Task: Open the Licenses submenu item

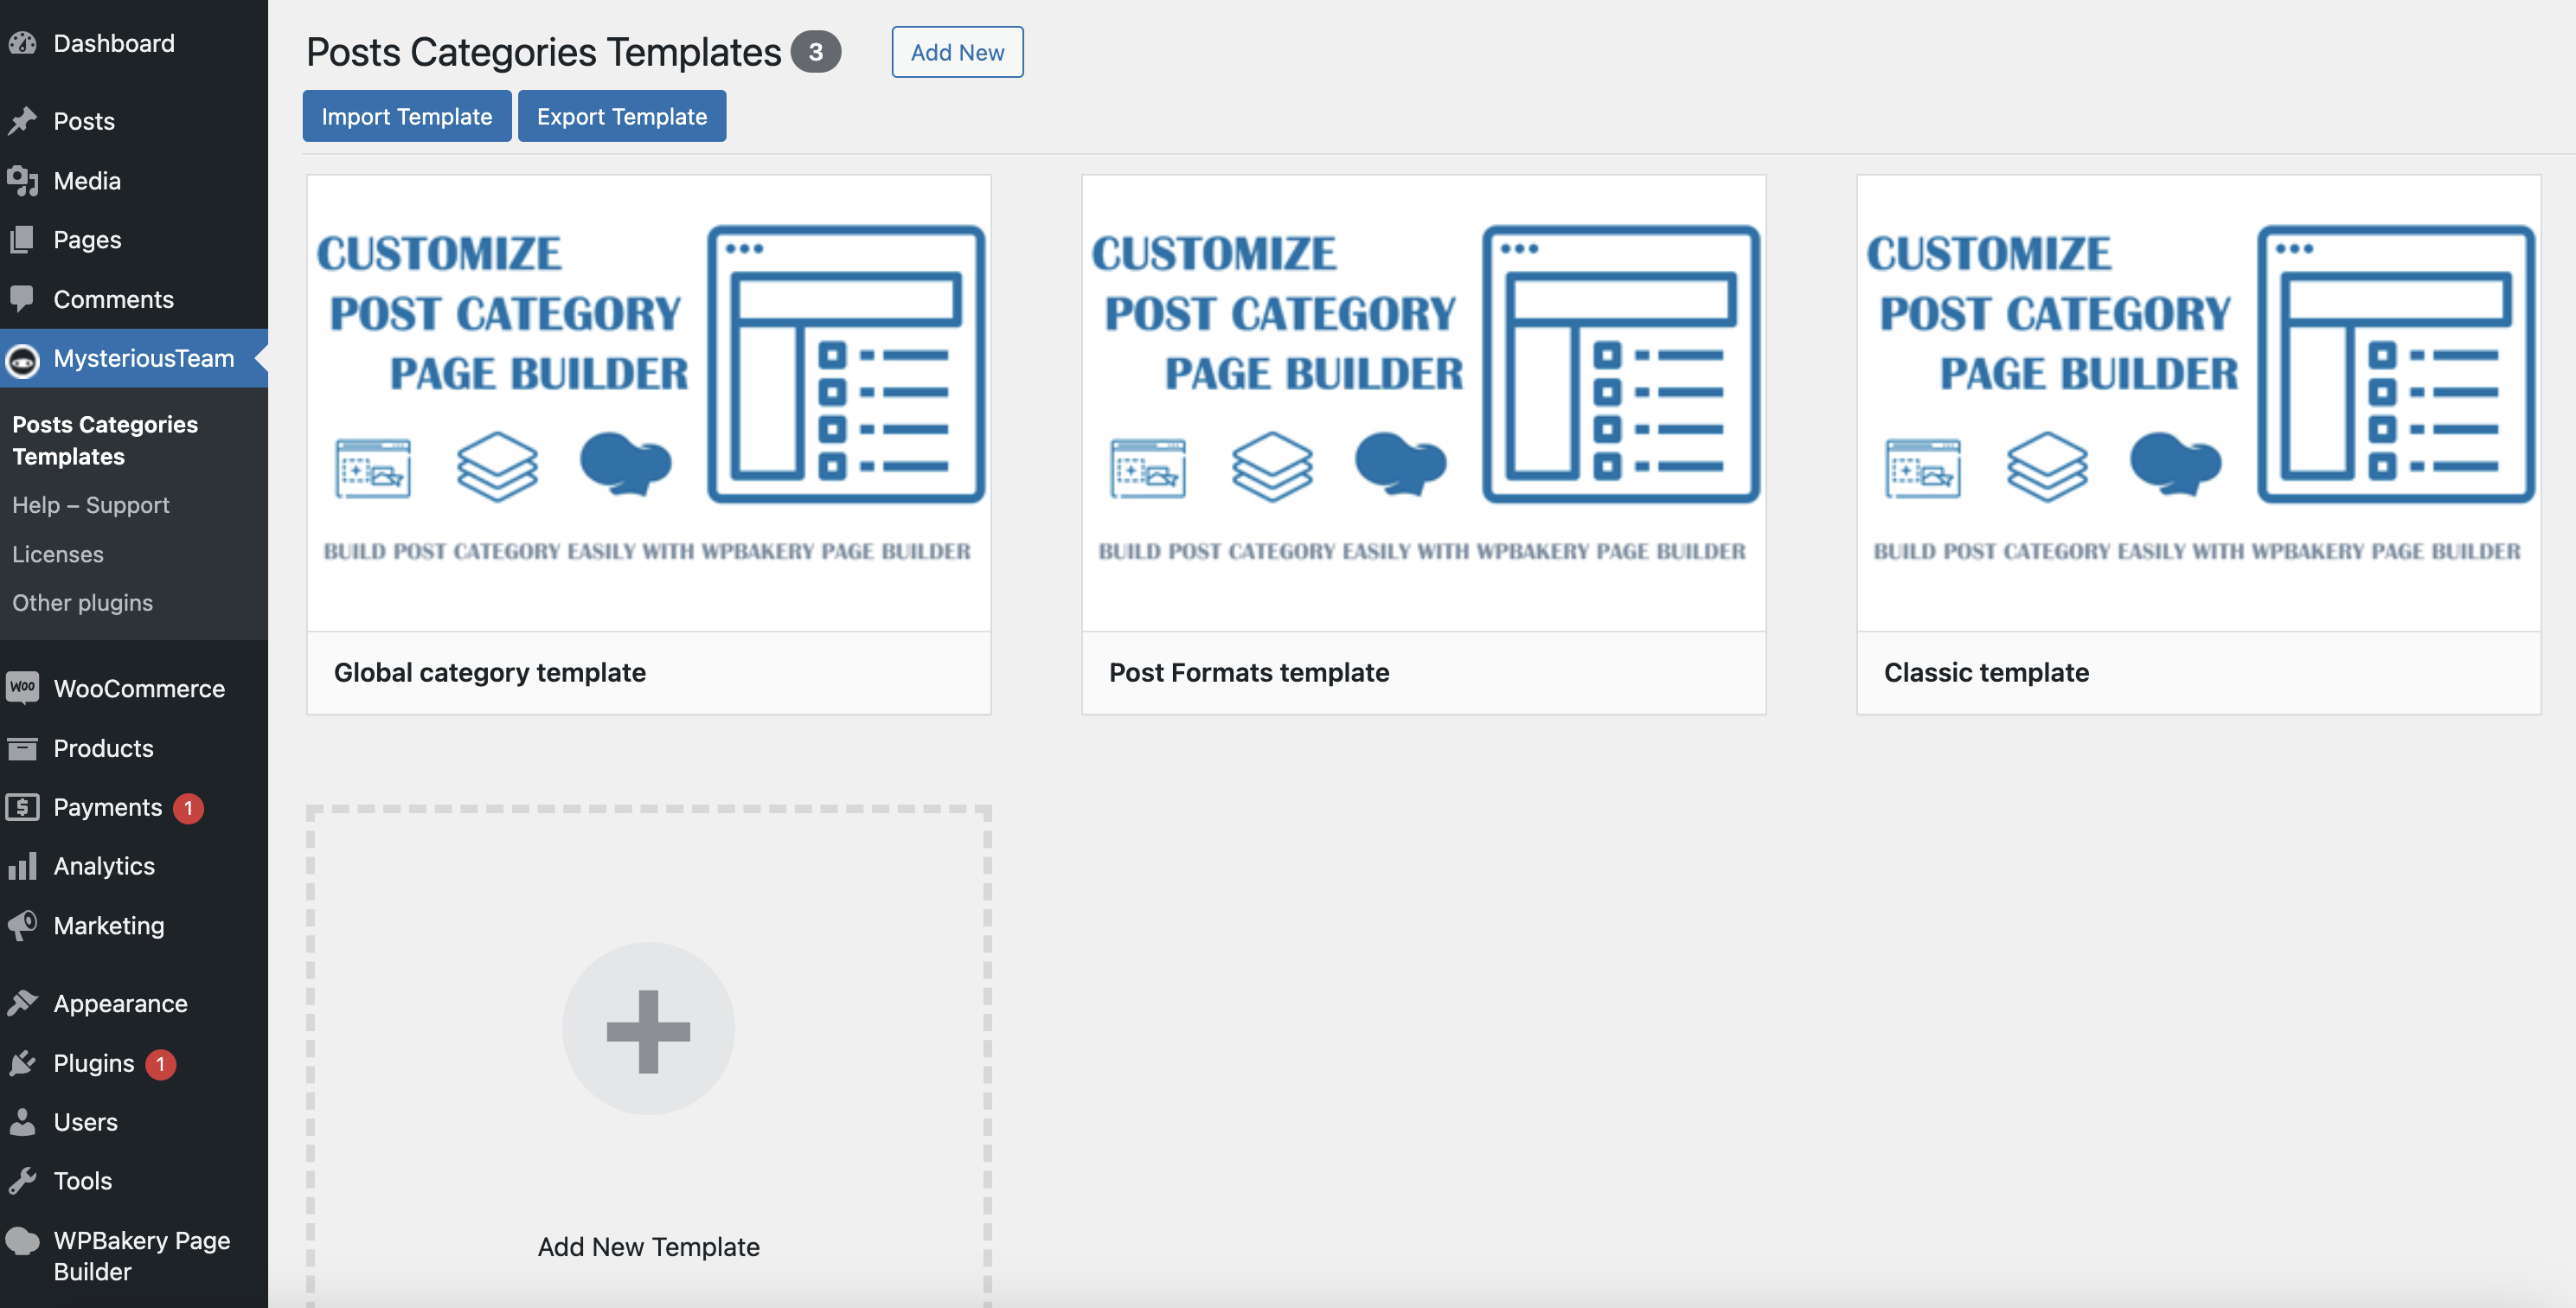Action: 58,554
